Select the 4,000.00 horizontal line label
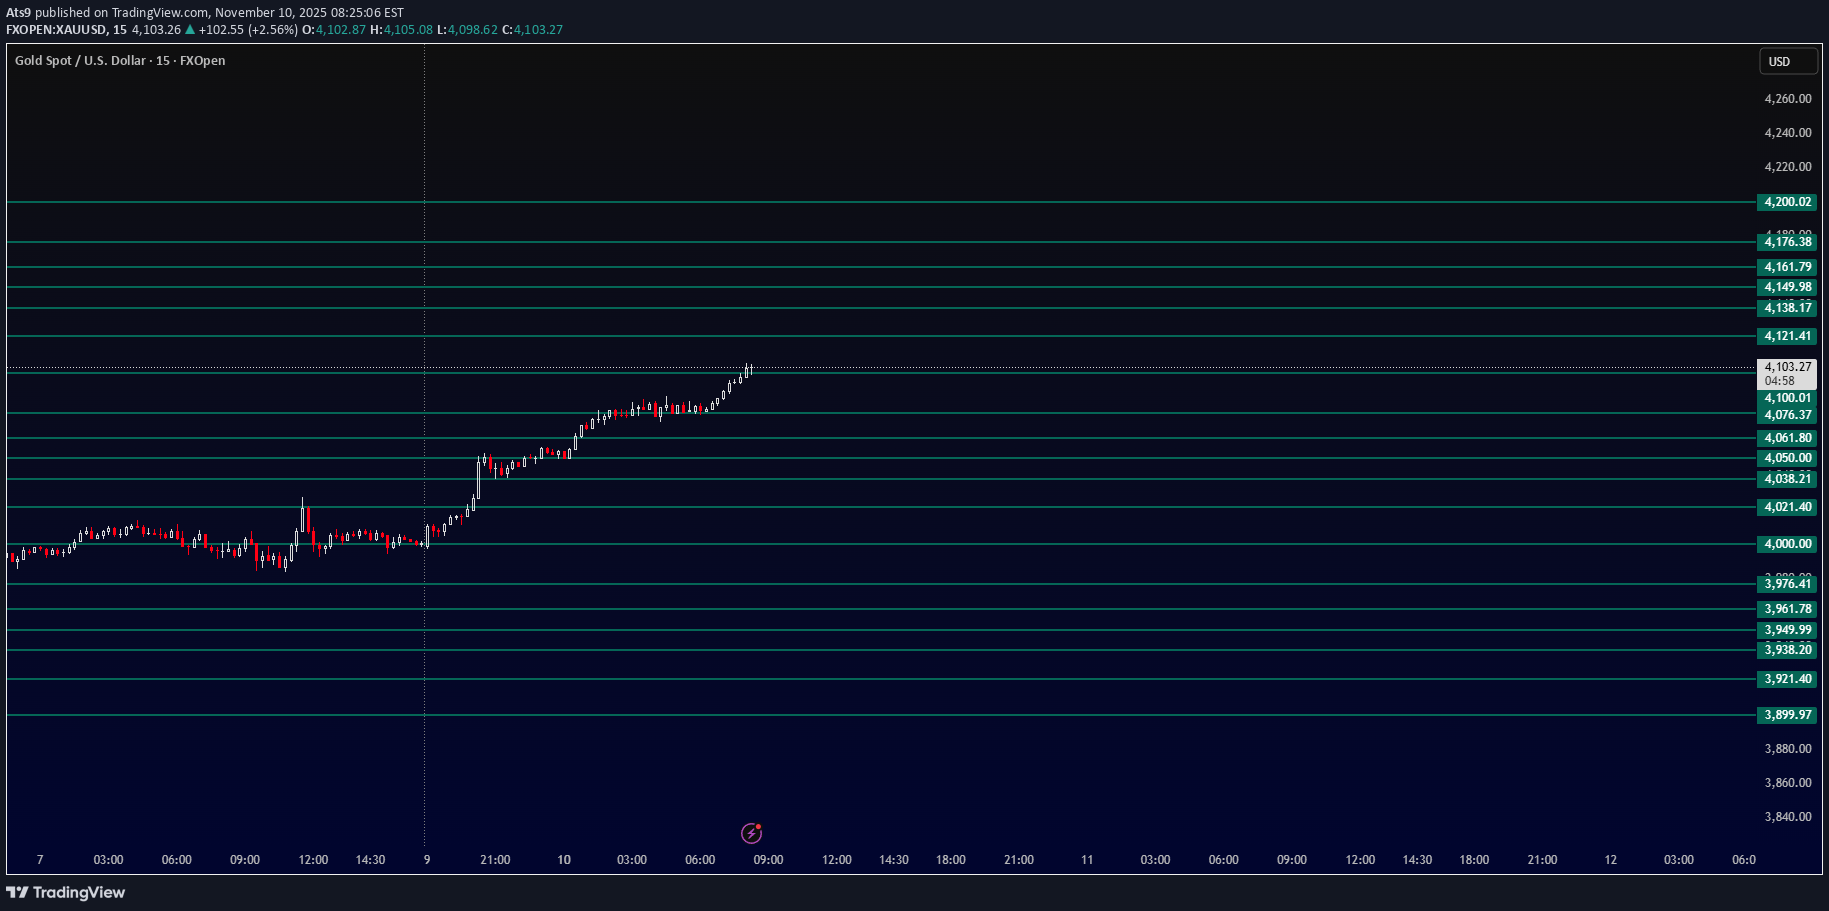Screen dimensions: 1829x911 [x=1787, y=544]
